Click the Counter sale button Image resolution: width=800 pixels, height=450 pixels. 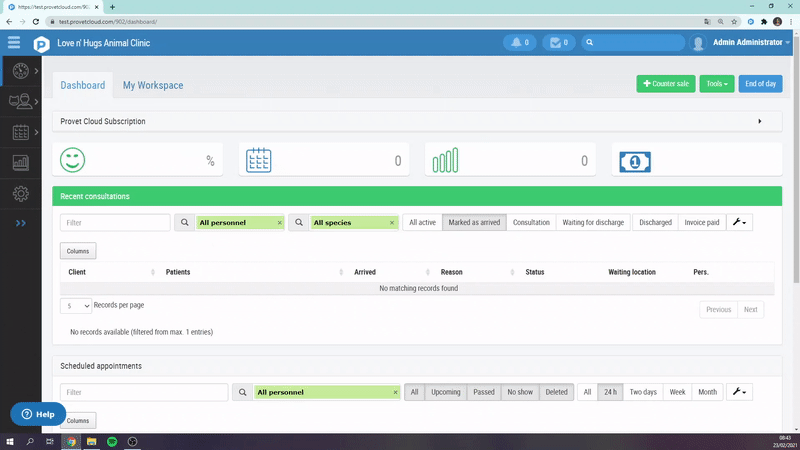click(665, 84)
